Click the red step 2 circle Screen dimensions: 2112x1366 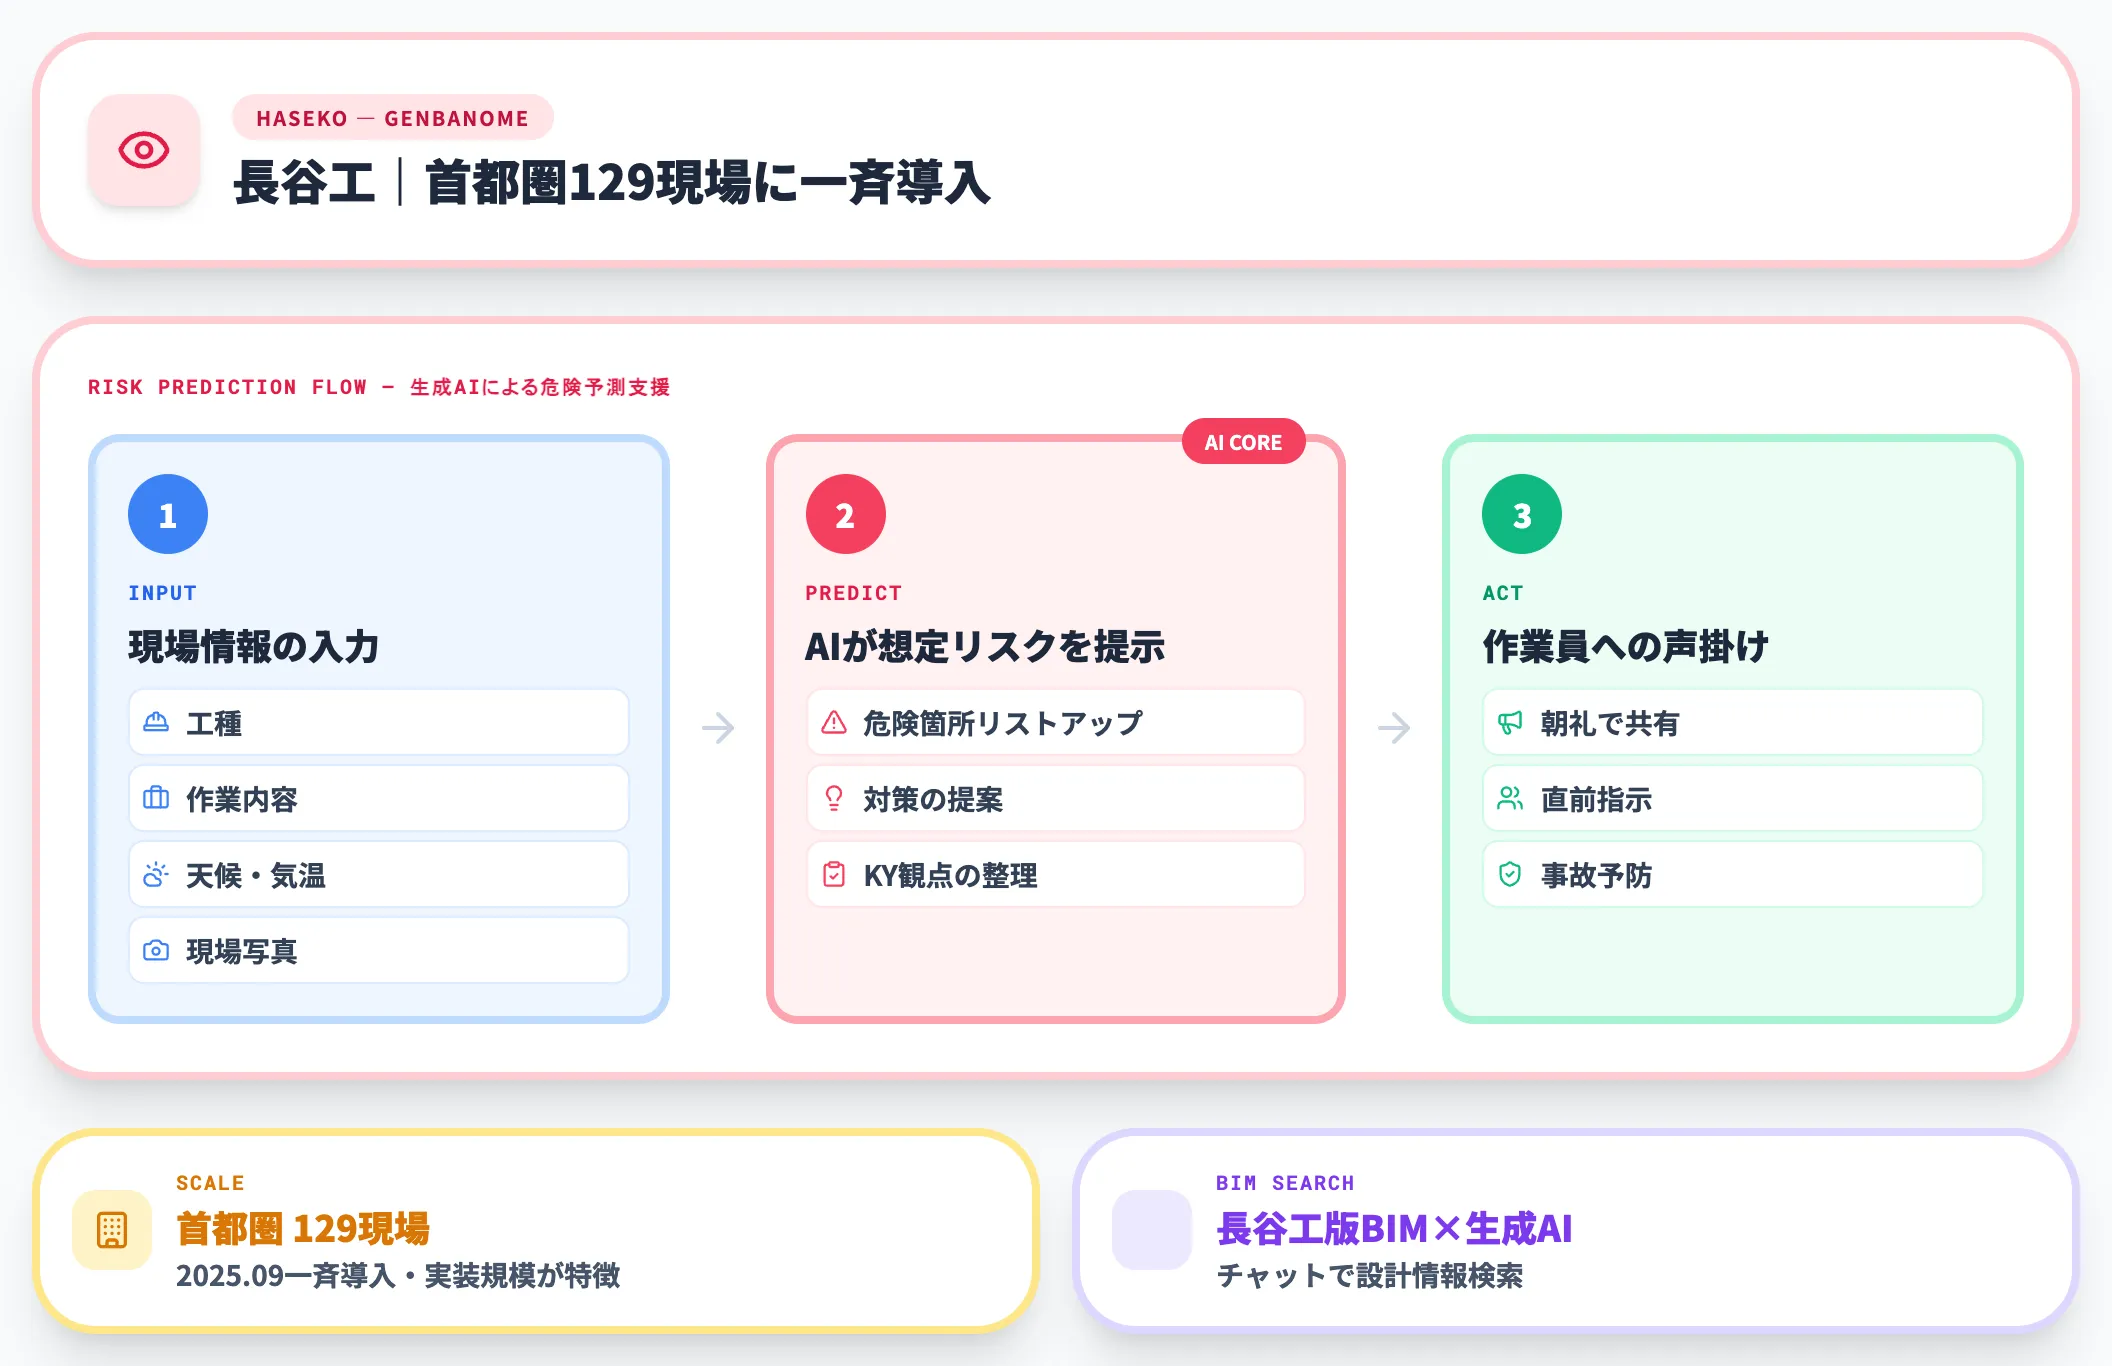click(846, 514)
